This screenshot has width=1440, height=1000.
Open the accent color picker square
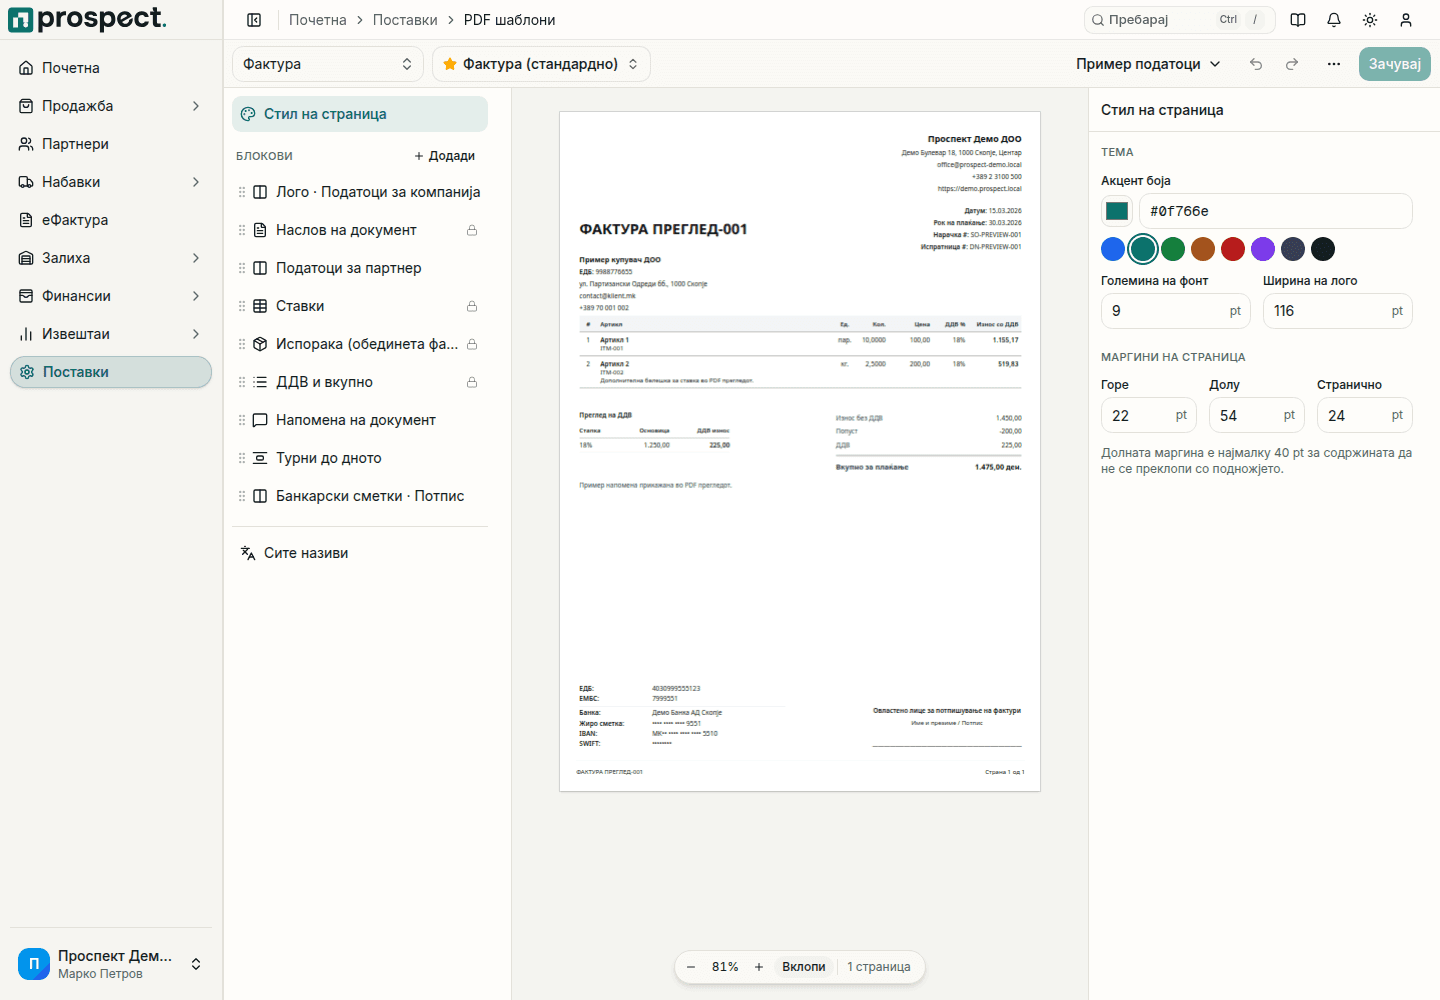[1117, 211]
